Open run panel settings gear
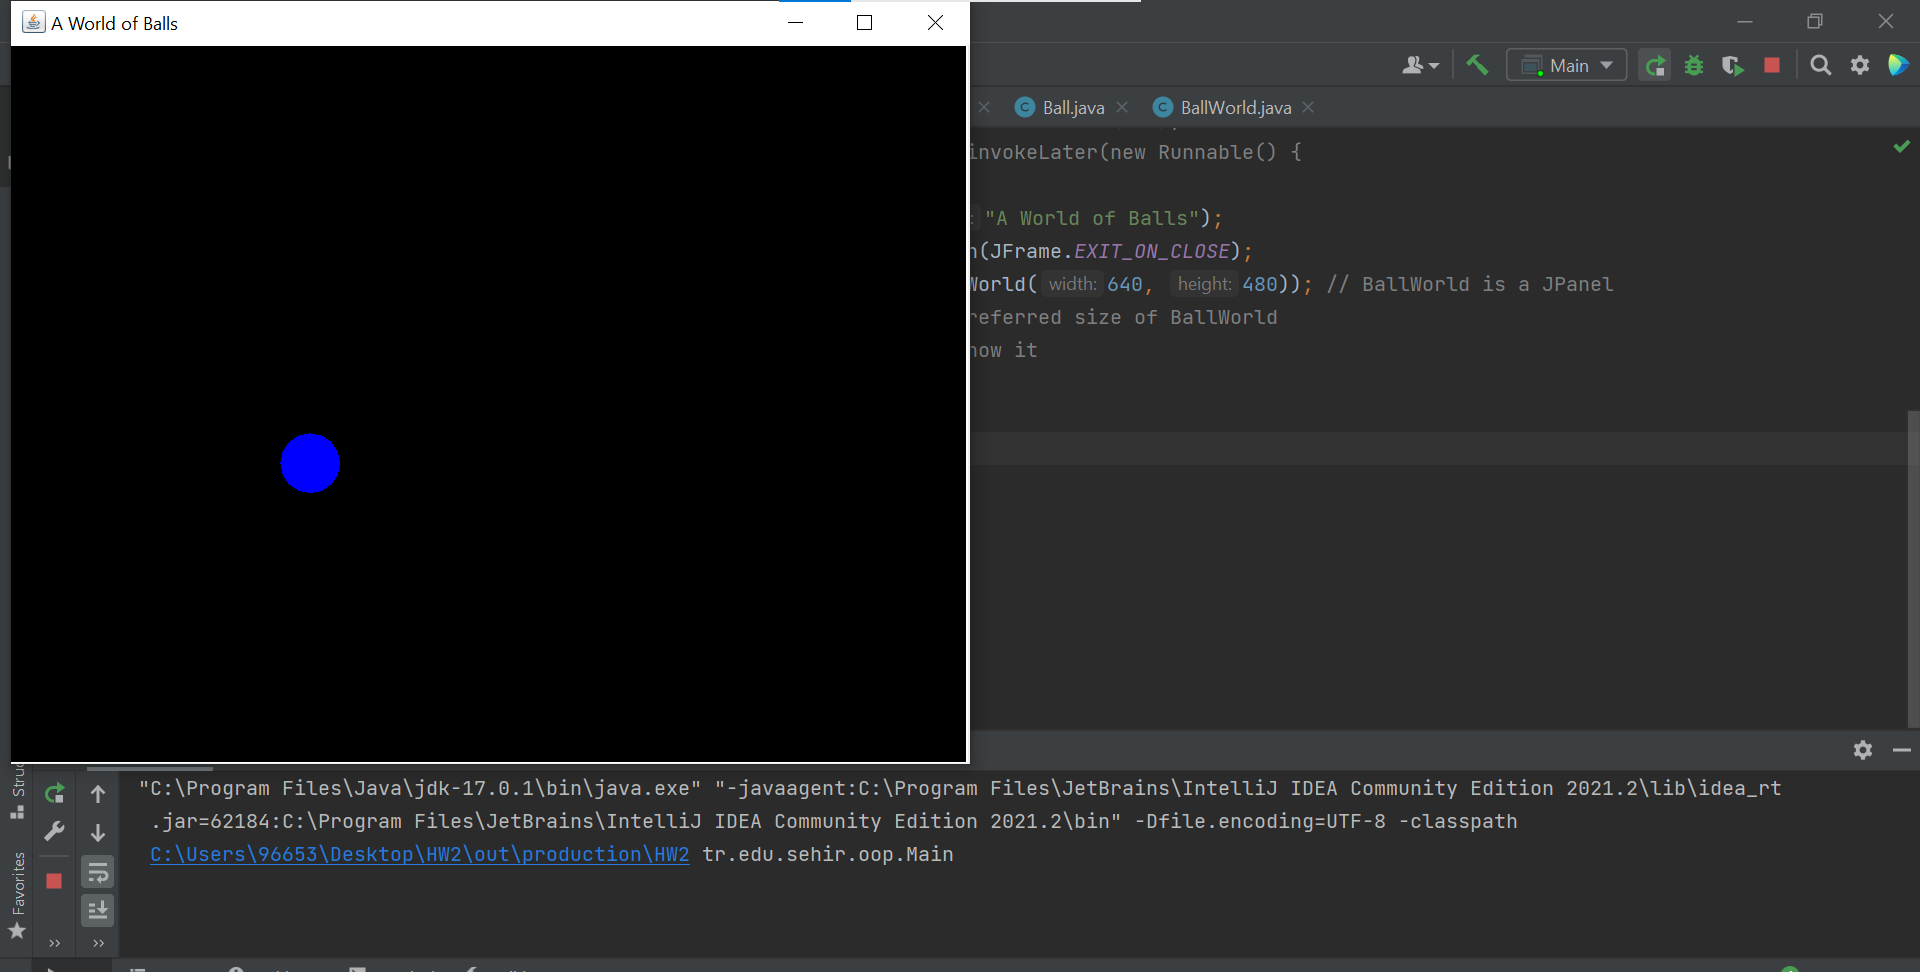 1862,749
